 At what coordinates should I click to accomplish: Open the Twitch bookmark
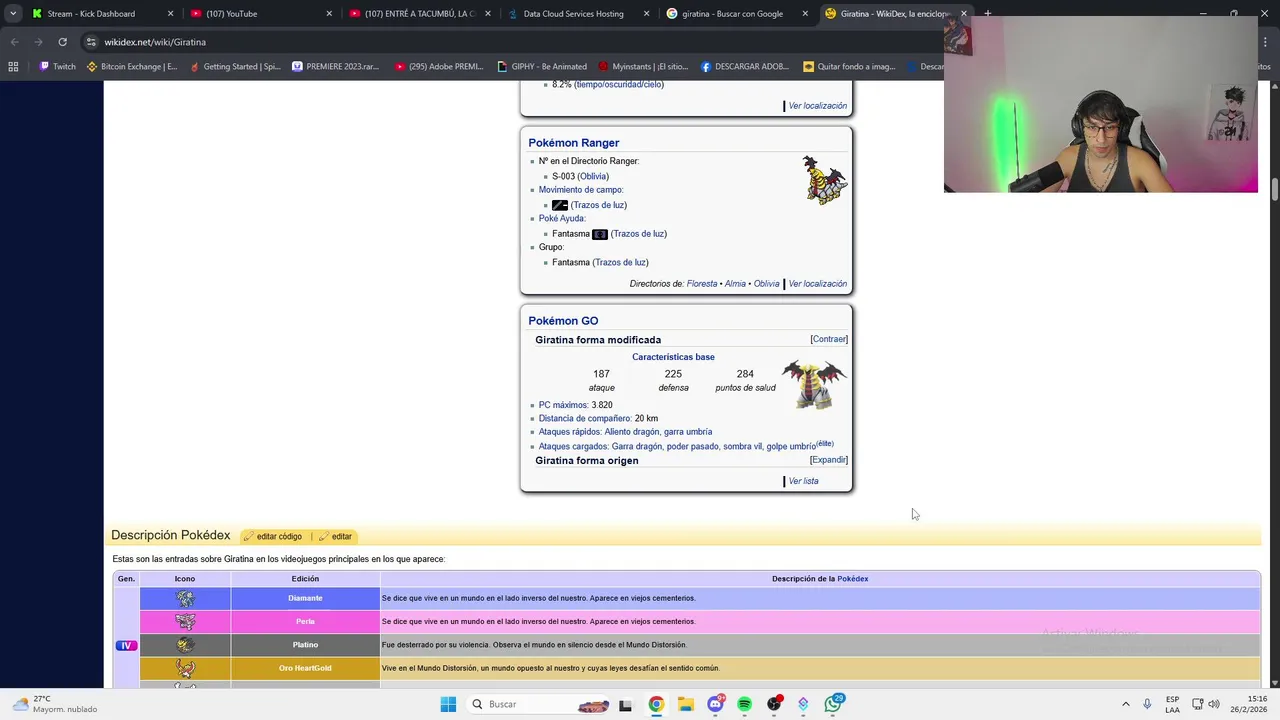pyautogui.click(x=57, y=67)
